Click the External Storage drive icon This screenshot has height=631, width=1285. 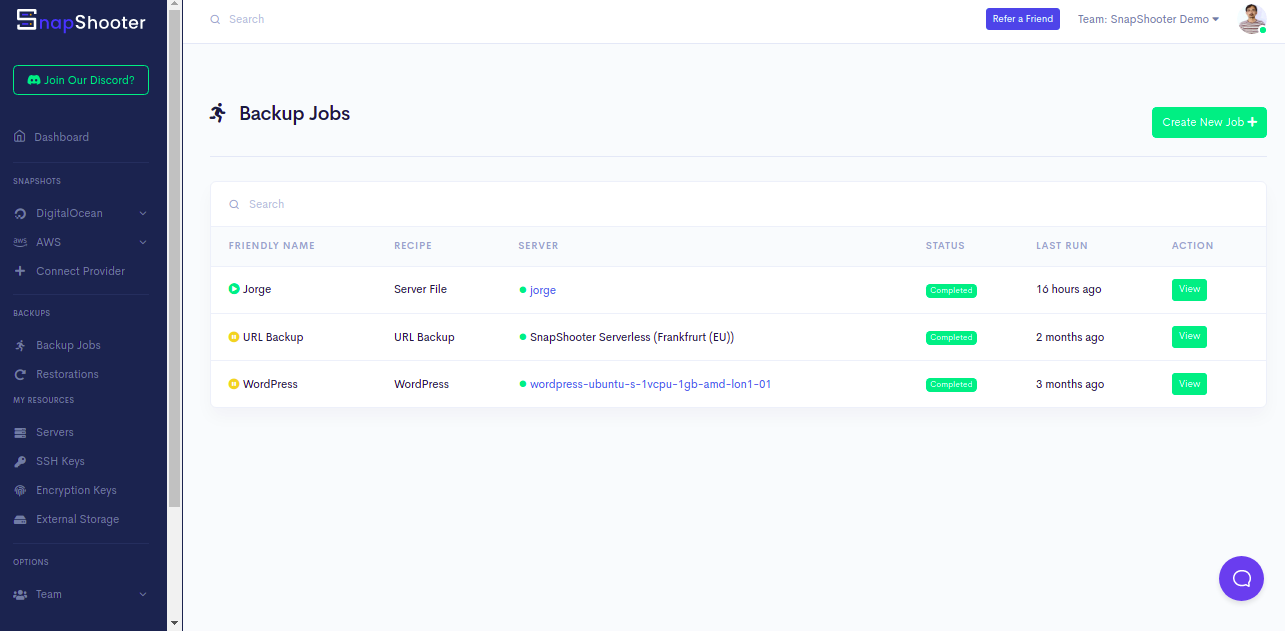[x=20, y=519]
